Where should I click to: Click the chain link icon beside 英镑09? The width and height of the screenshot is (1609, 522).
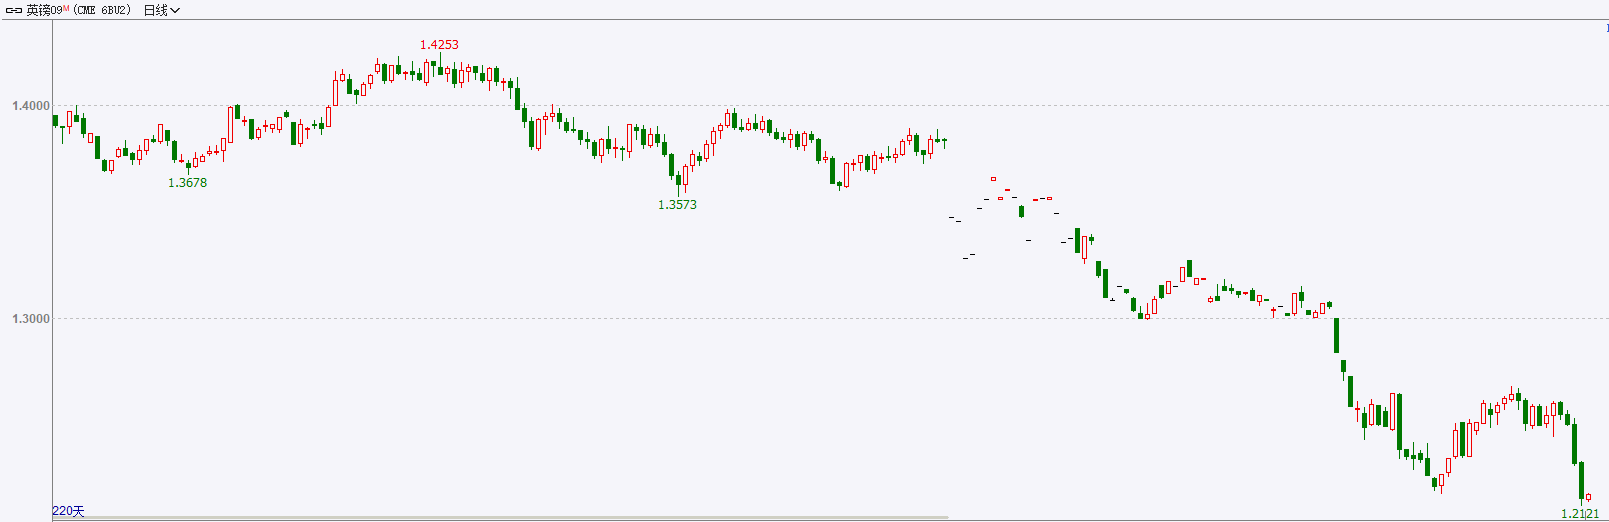pyautogui.click(x=14, y=10)
